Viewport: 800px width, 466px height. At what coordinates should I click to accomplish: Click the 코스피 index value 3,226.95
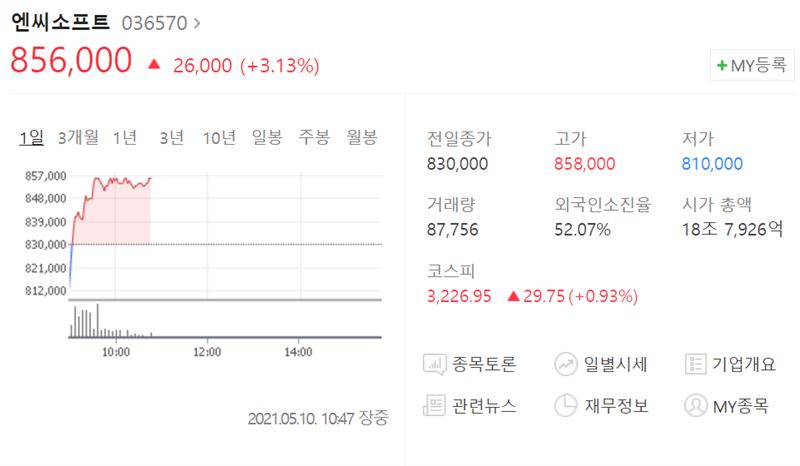pos(459,296)
